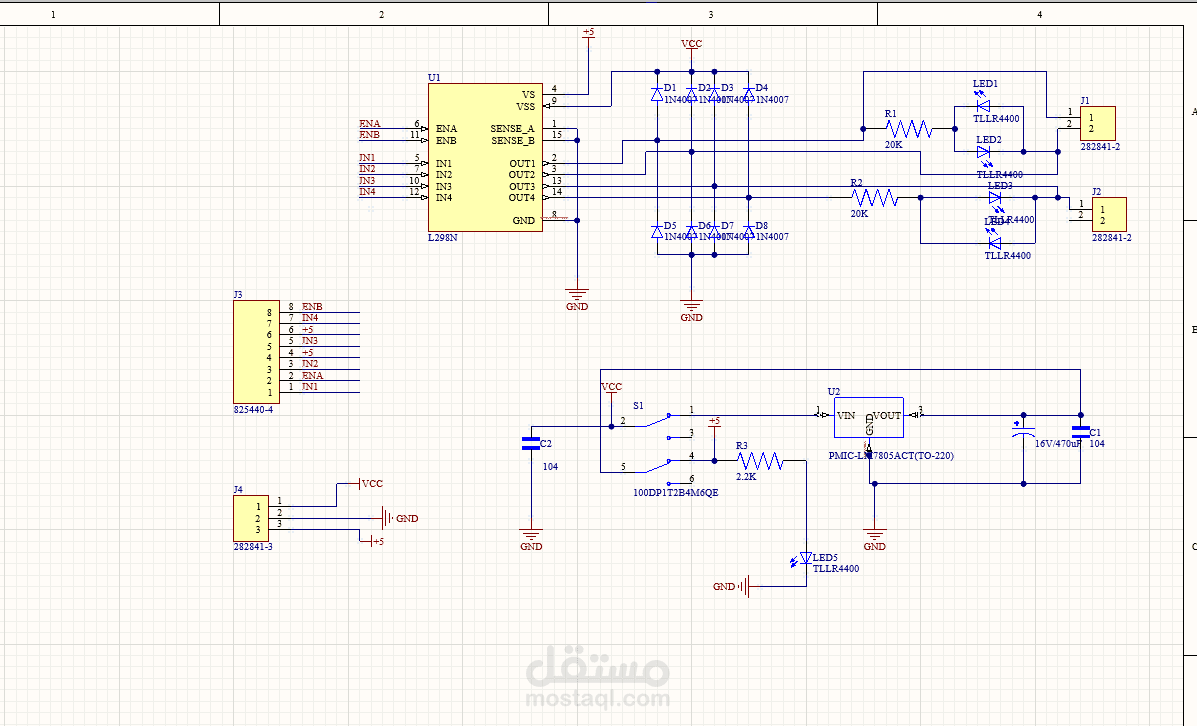Click the 100DP1T2B4M6QE switch part text

click(x=676, y=493)
